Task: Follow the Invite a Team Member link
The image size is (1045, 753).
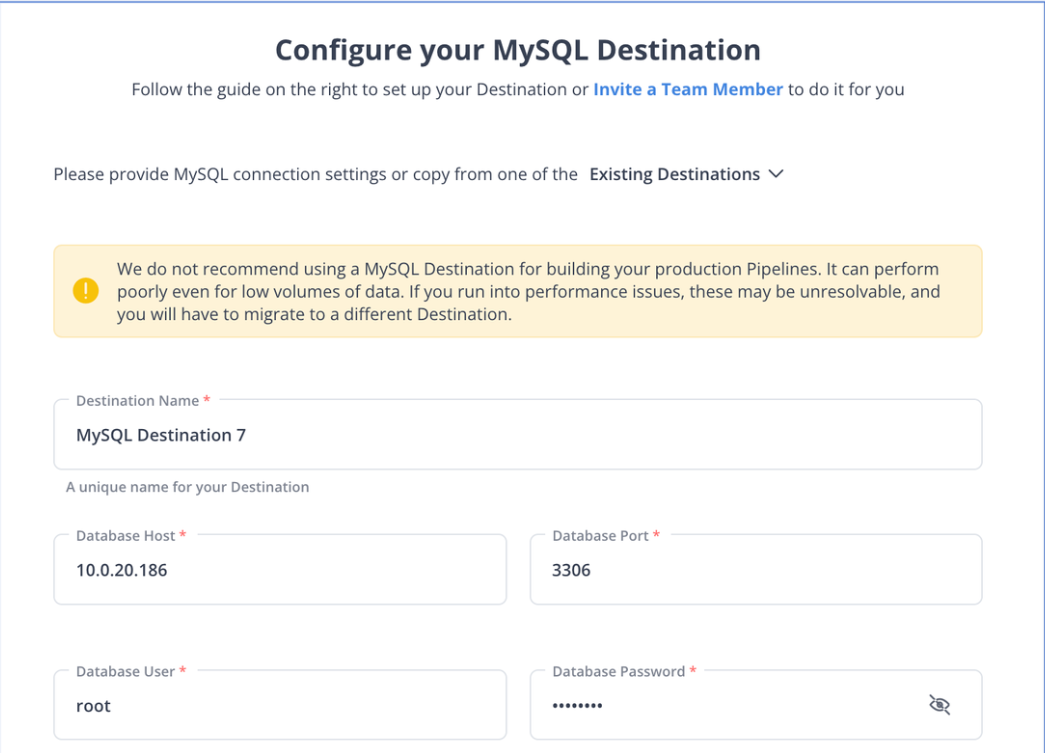Action: click(688, 89)
